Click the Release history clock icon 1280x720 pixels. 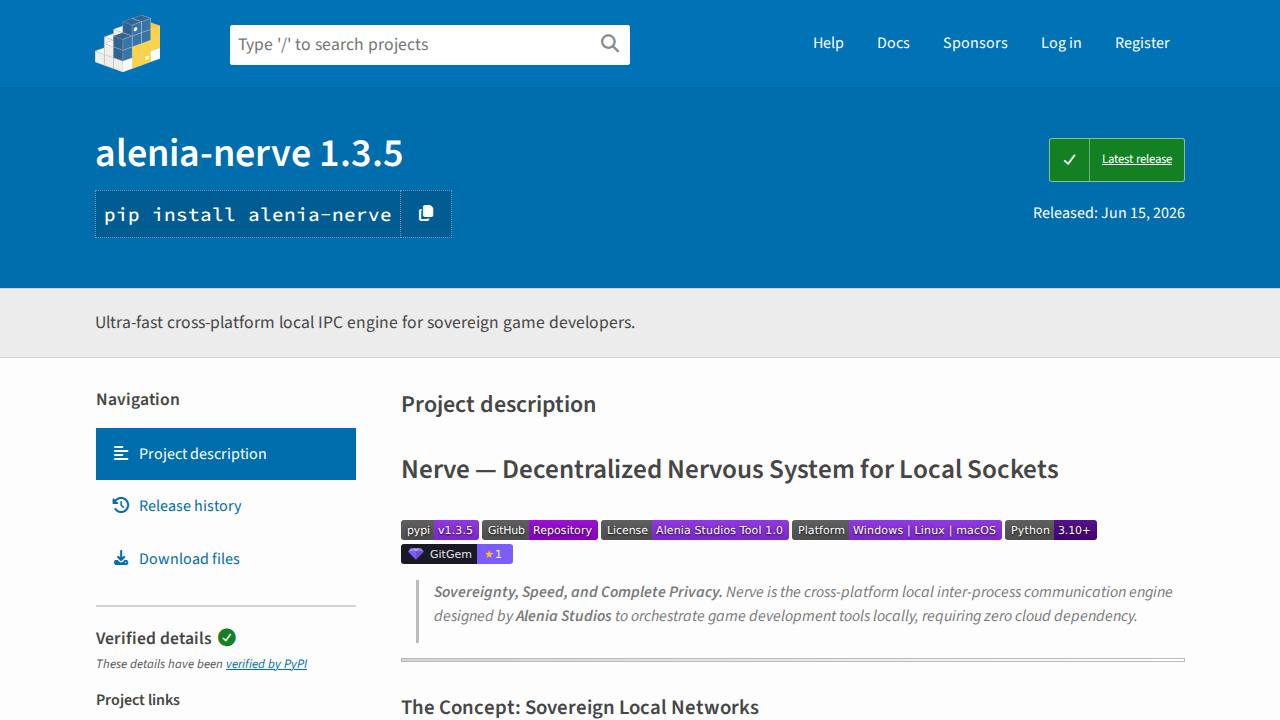point(121,506)
